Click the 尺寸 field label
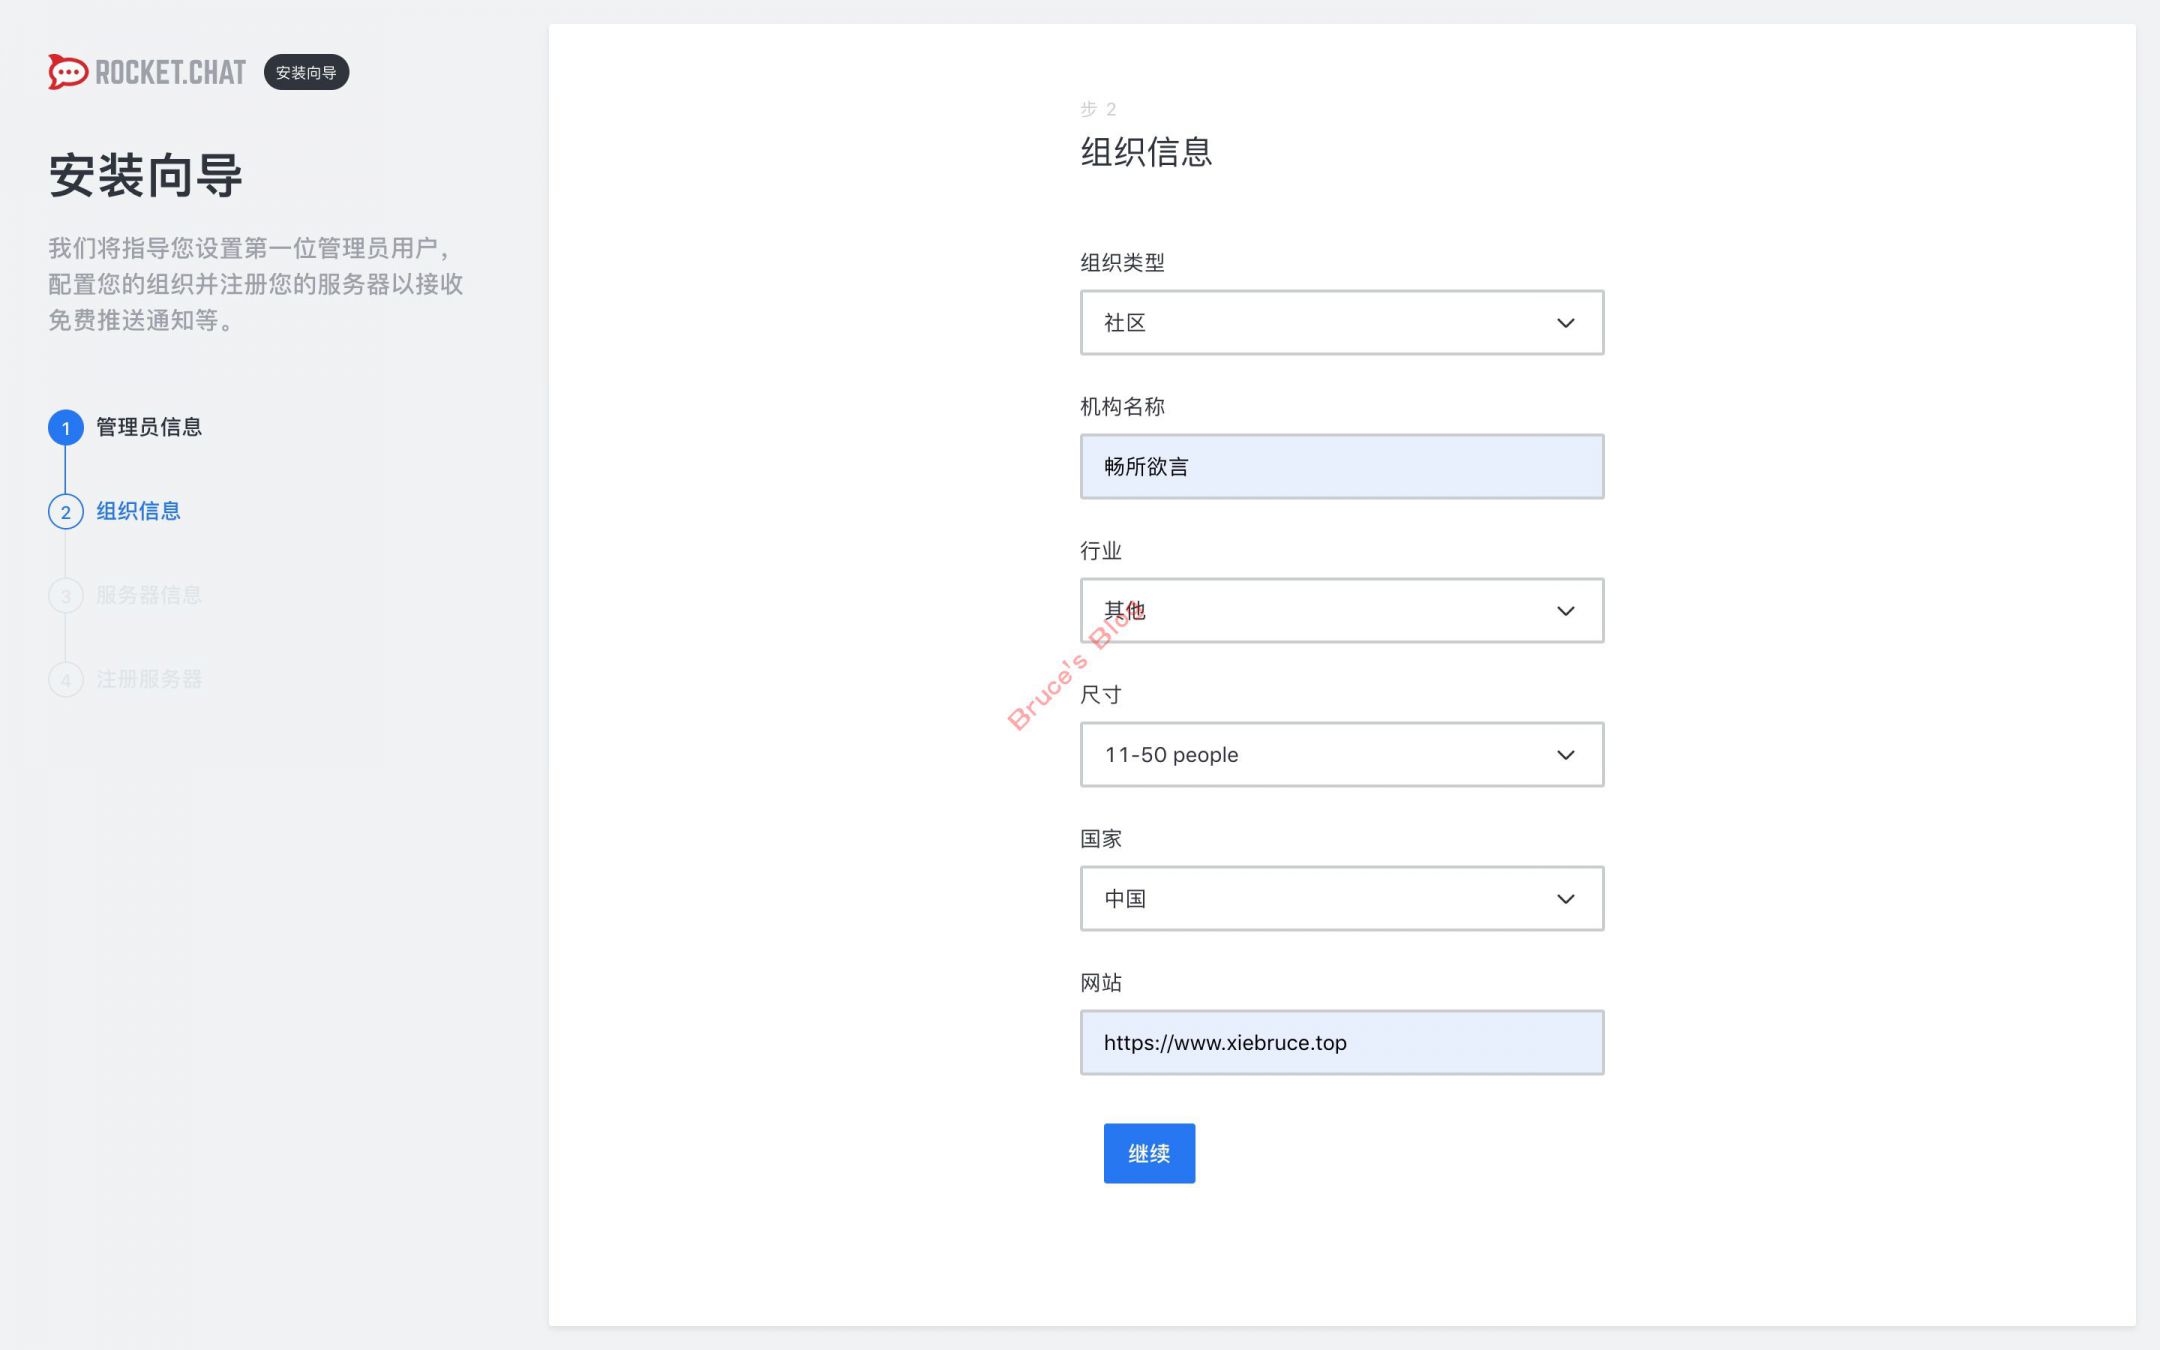The width and height of the screenshot is (2160, 1350). pyautogui.click(x=1101, y=695)
